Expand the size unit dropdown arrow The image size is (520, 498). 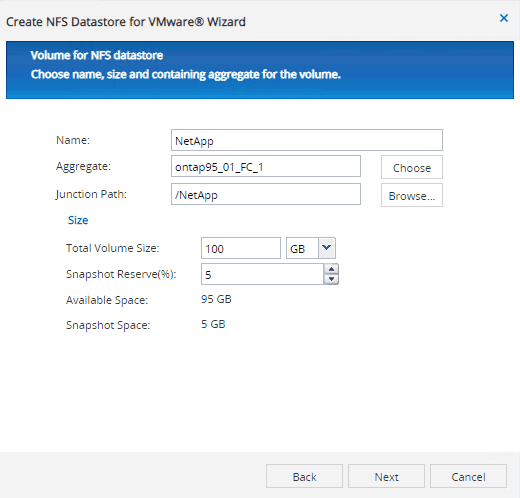tap(327, 248)
